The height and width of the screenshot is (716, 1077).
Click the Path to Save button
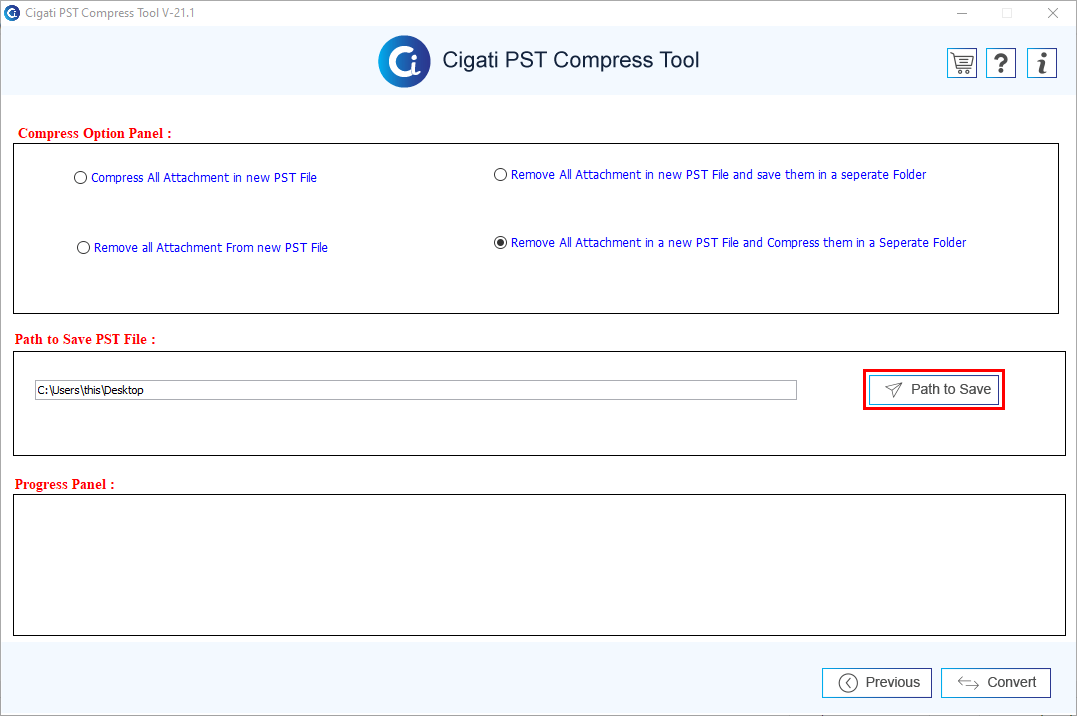[934, 390]
